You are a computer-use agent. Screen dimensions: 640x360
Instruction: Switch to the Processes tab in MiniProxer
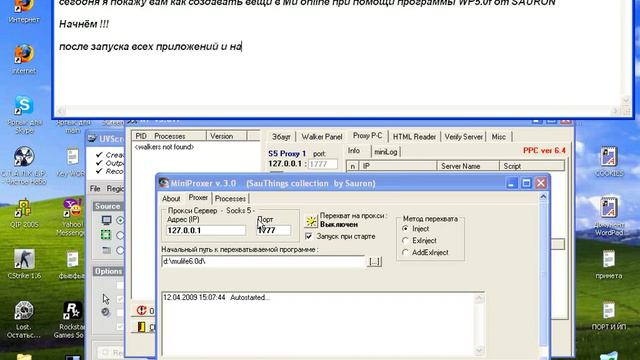230,199
